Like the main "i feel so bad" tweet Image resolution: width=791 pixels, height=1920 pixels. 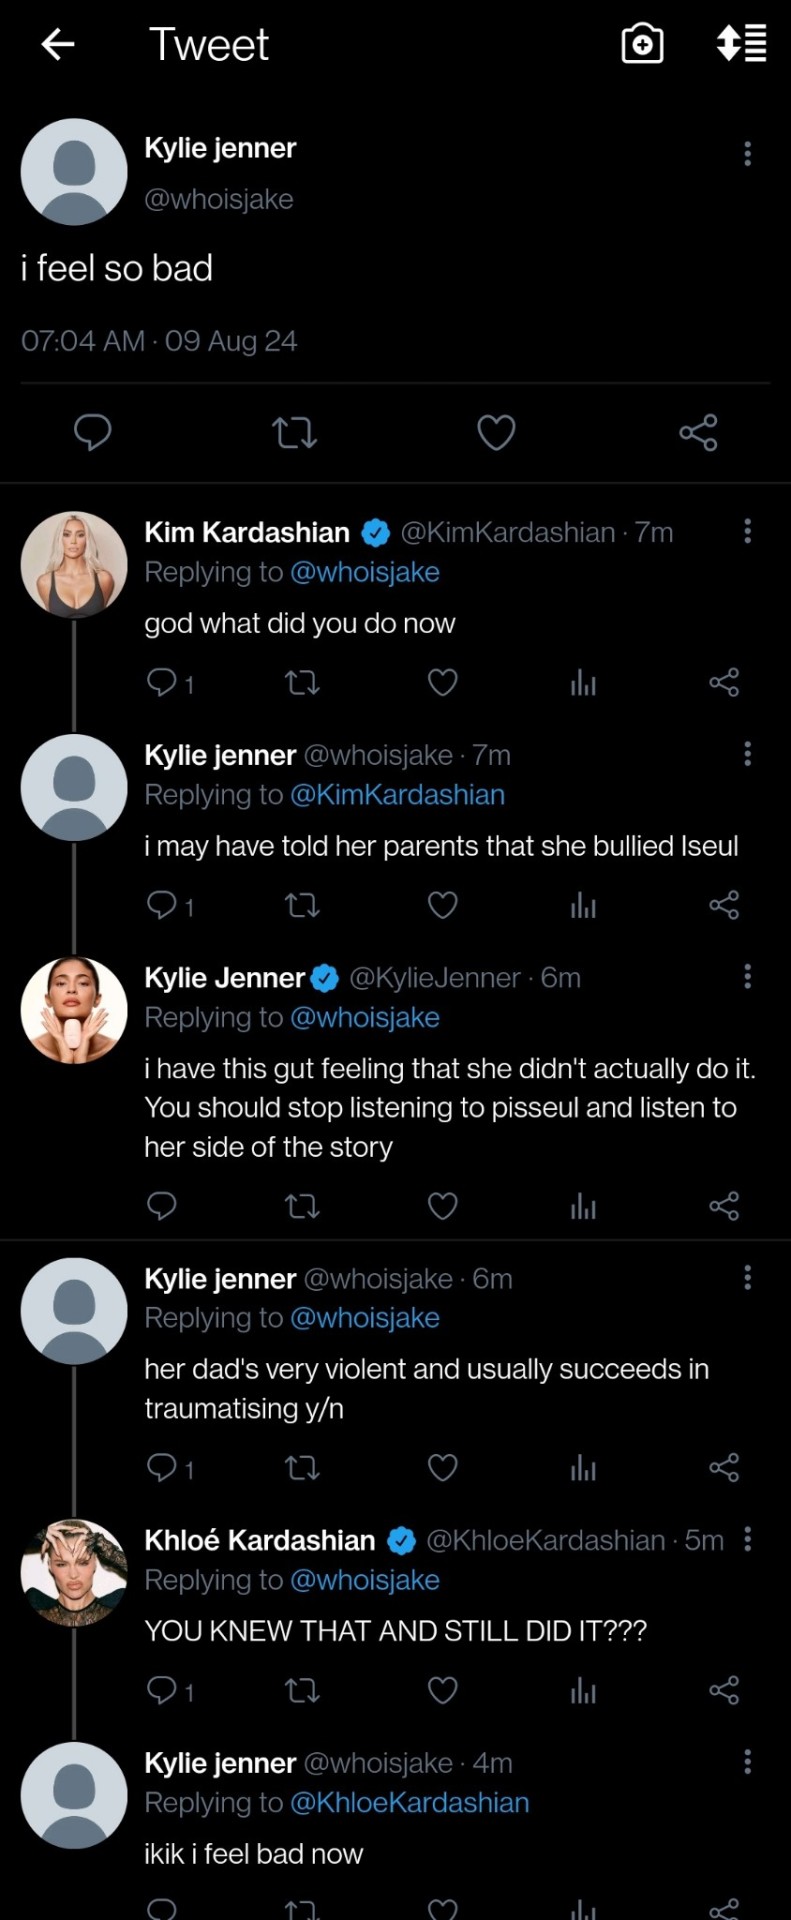click(x=496, y=433)
